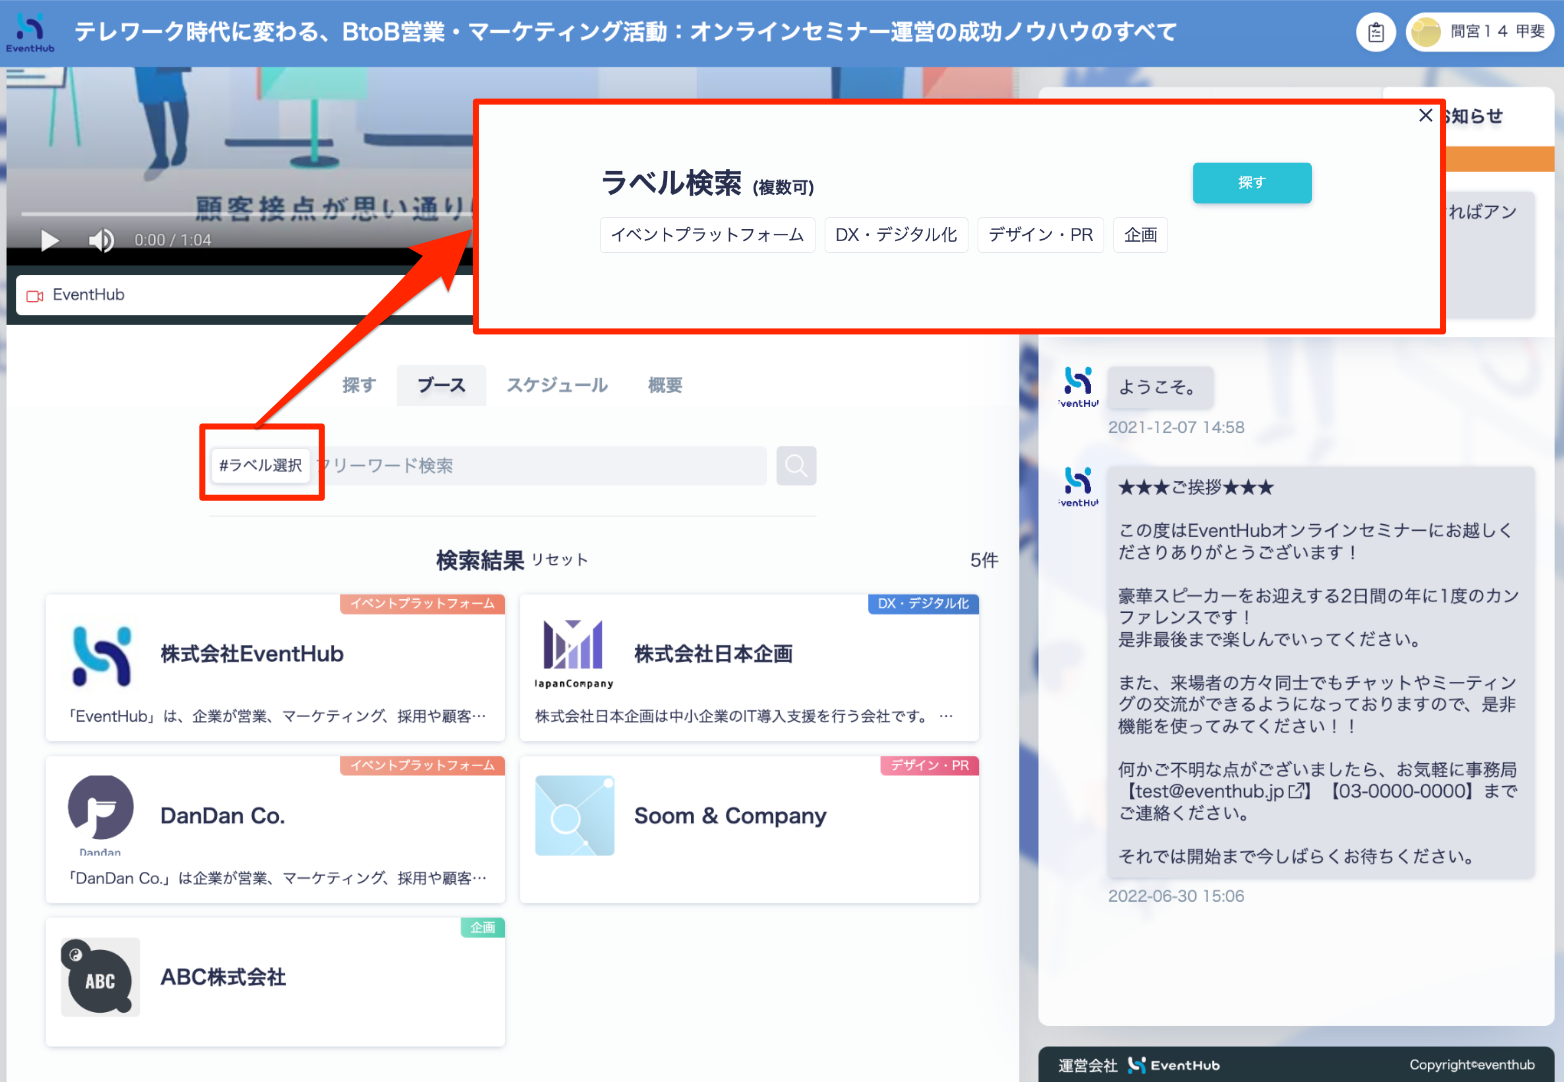Click リセット to reset search results
This screenshot has width=1564, height=1082.
click(559, 560)
